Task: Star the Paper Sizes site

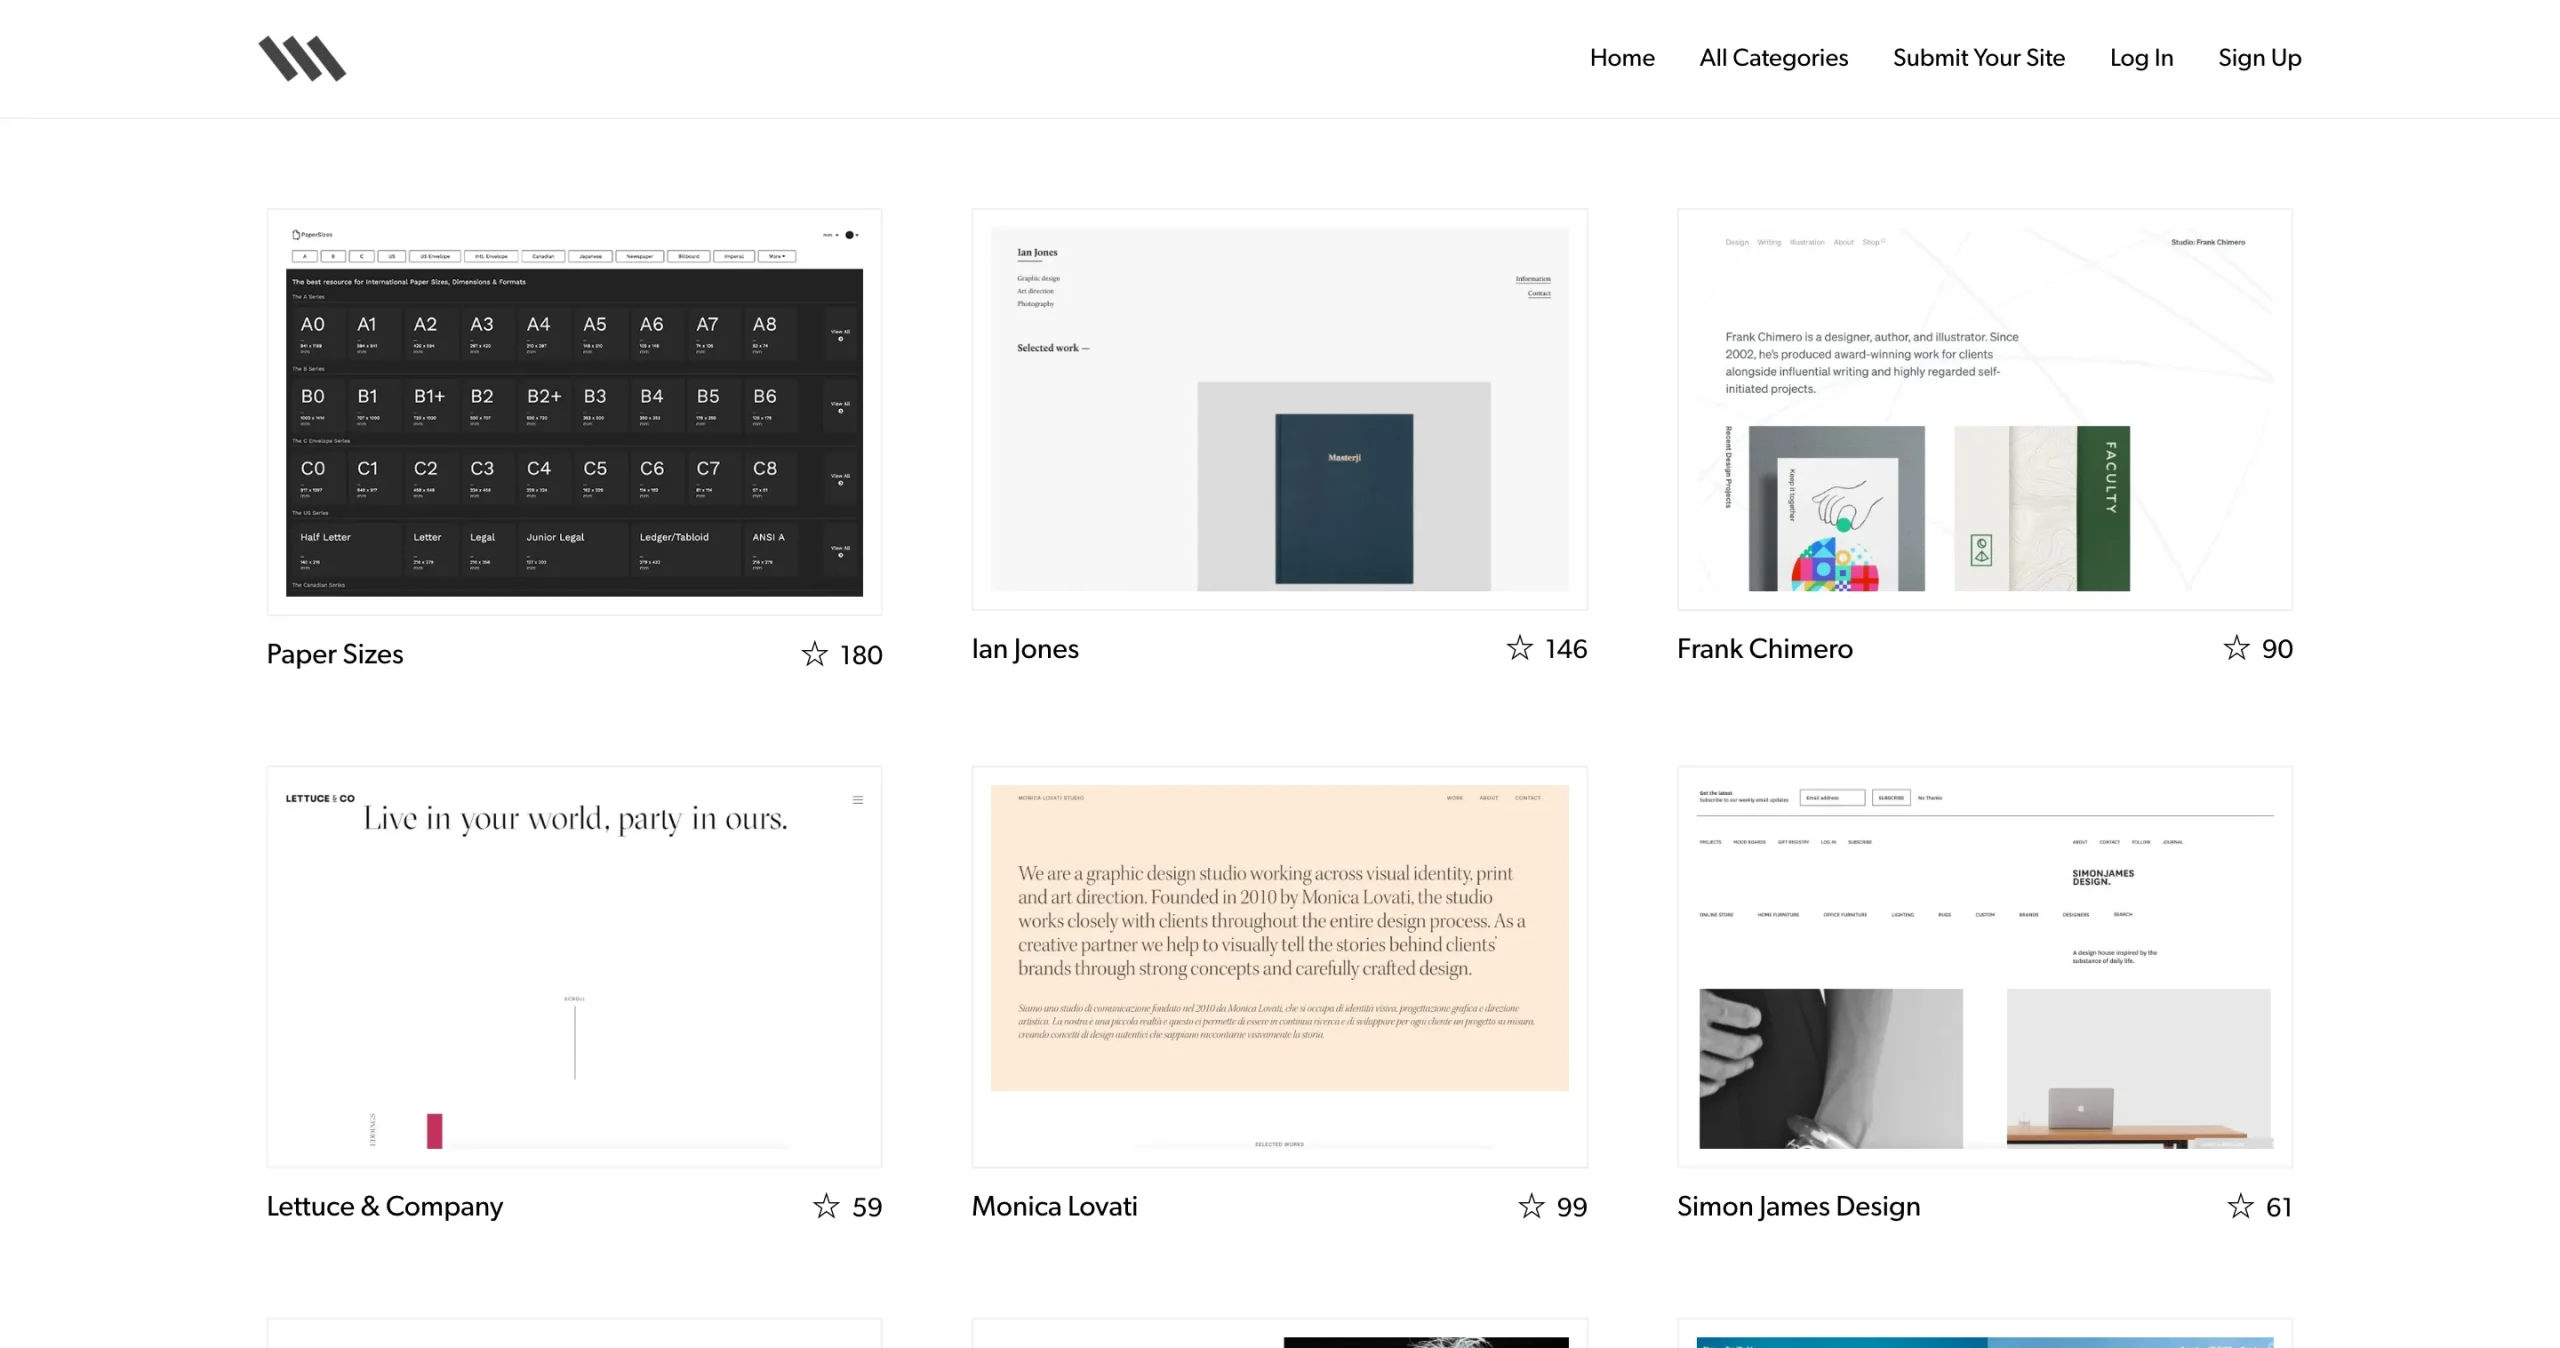Action: click(x=815, y=654)
